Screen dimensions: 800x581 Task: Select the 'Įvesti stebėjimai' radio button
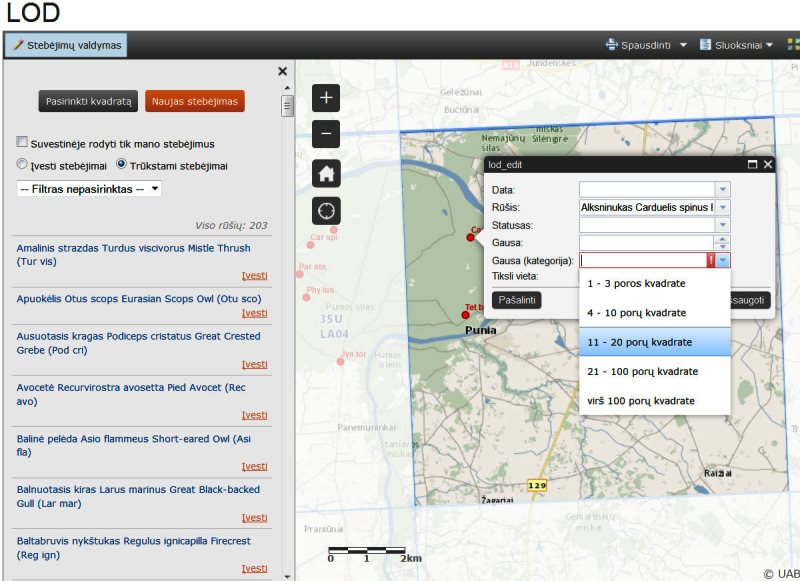coord(22,165)
